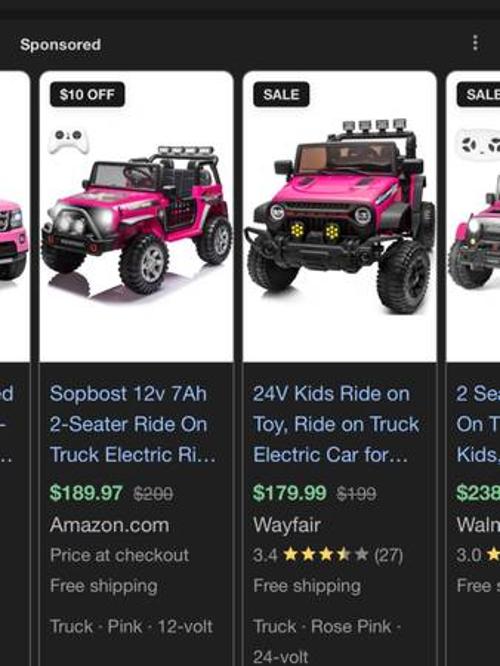Click the (27) review count
This screenshot has height=666, width=500.
click(x=388, y=555)
